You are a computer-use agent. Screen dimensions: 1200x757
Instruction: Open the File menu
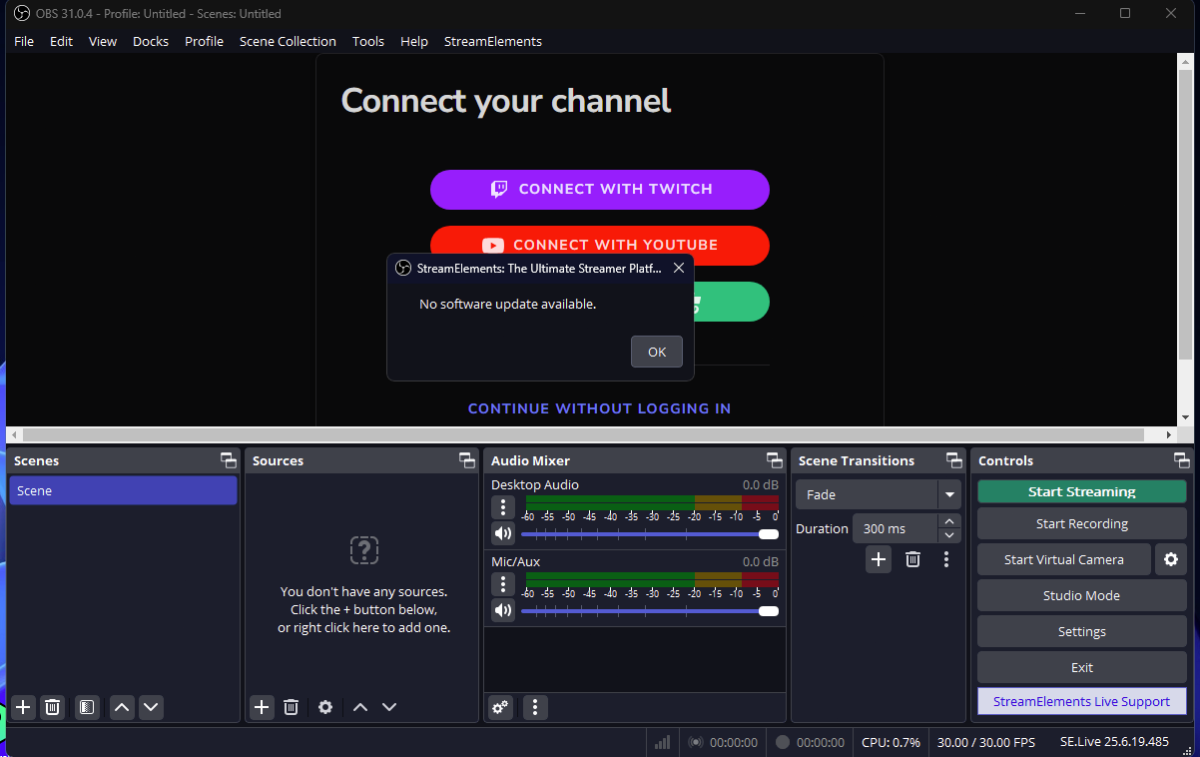click(x=24, y=41)
